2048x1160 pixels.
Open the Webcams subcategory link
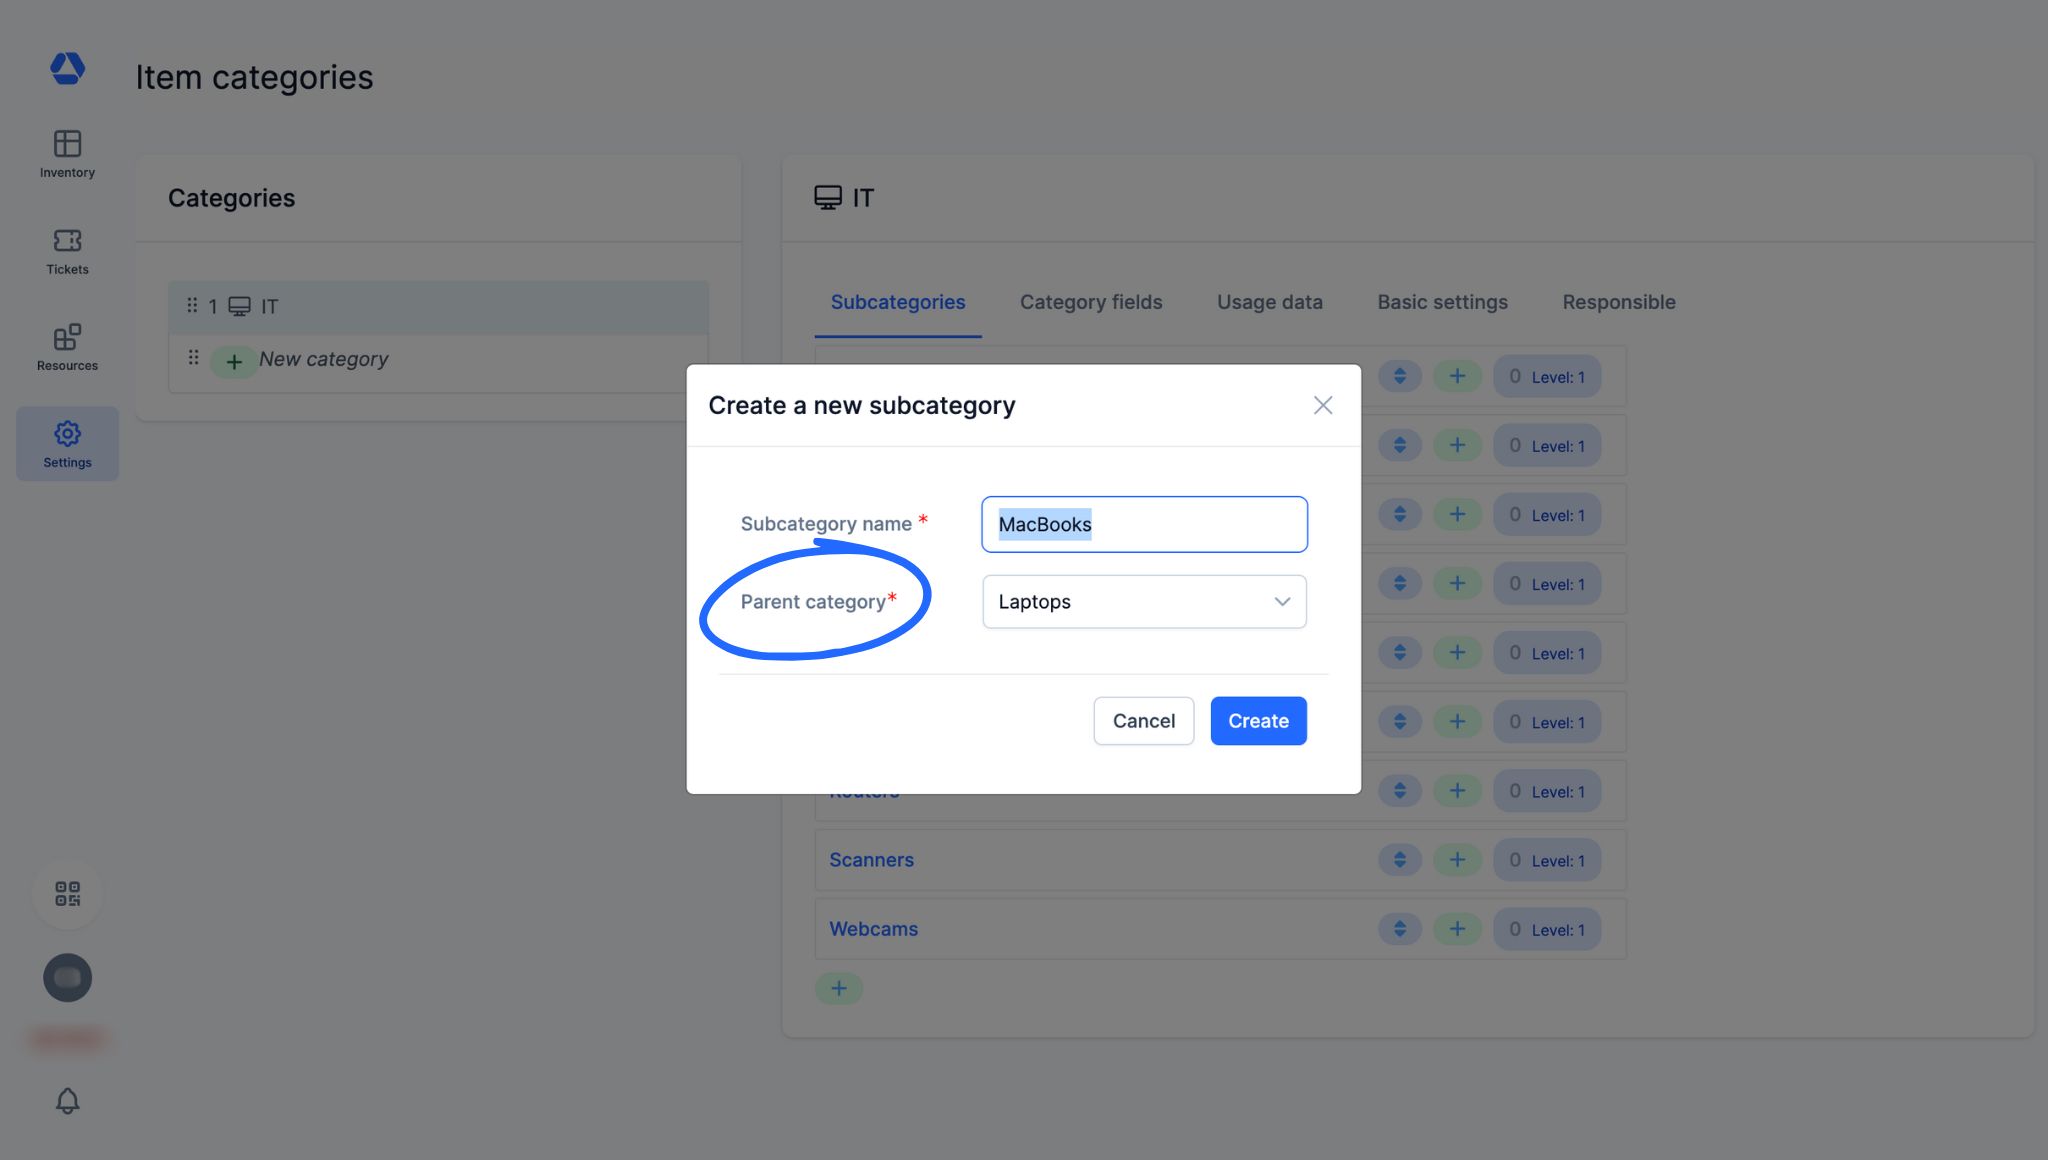873,929
